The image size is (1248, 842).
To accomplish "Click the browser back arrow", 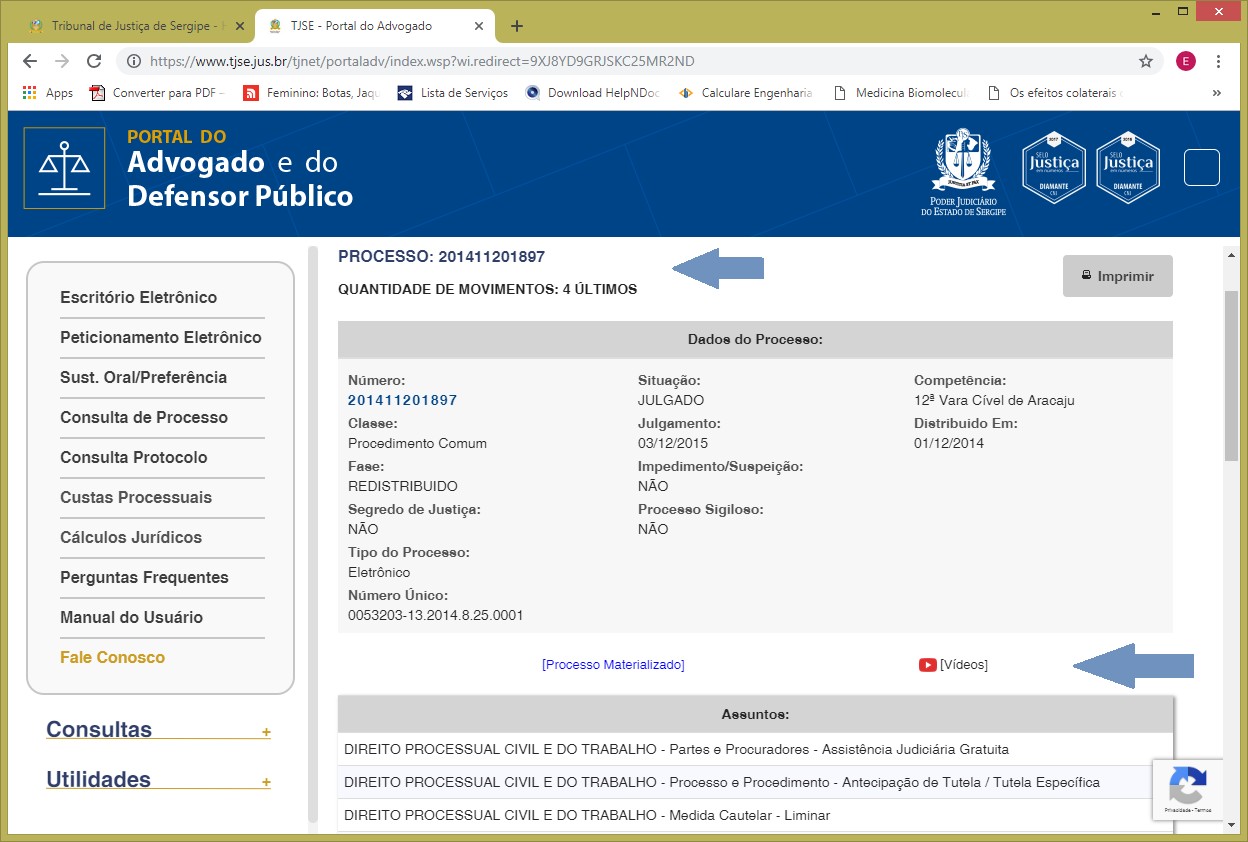I will tap(30, 61).
